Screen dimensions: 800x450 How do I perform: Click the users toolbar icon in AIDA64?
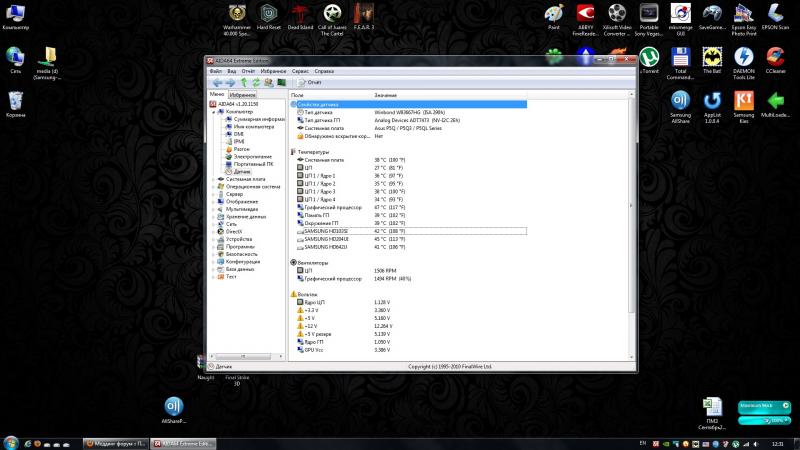(269, 82)
